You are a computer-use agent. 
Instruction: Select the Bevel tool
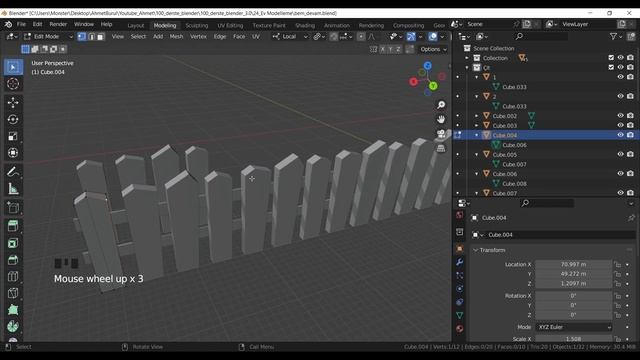(x=13, y=260)
